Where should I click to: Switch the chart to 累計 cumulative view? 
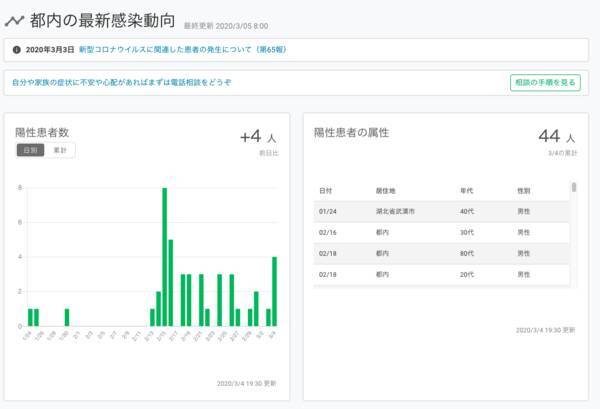coord(60,150)
